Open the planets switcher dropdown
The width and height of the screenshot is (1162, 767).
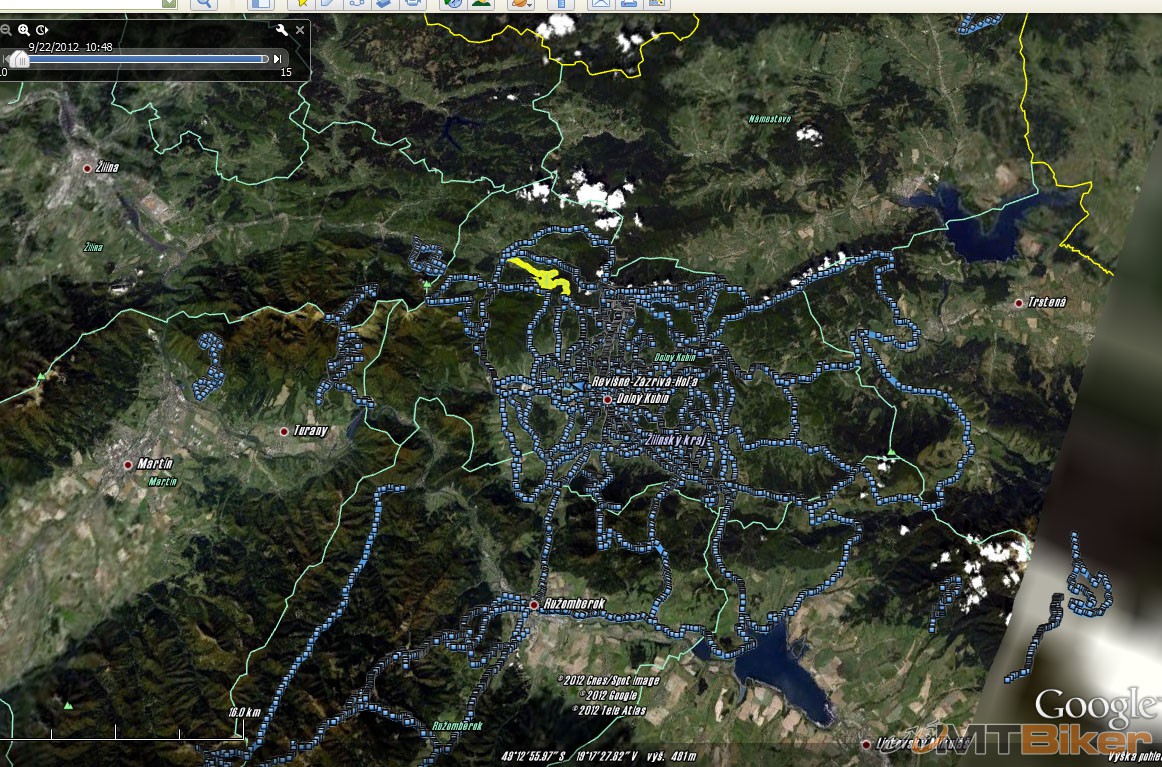(520, 4)
